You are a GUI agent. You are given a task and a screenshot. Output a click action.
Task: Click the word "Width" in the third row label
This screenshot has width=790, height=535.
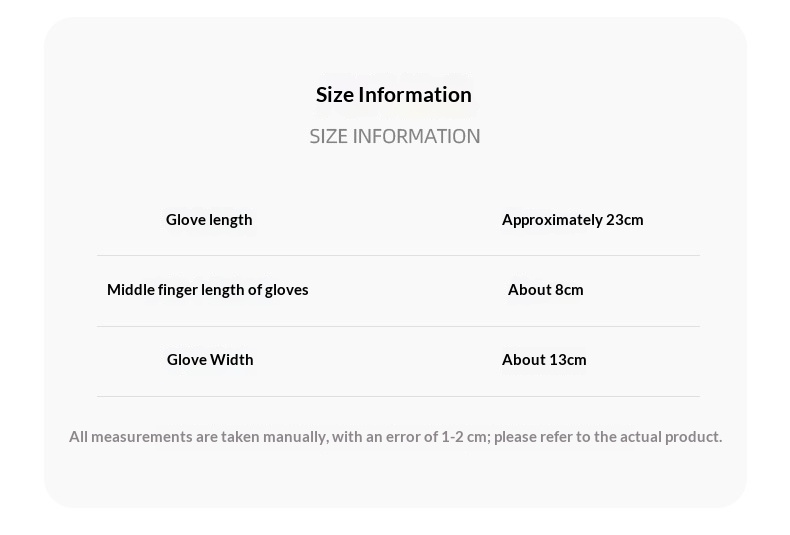[231, 360]
